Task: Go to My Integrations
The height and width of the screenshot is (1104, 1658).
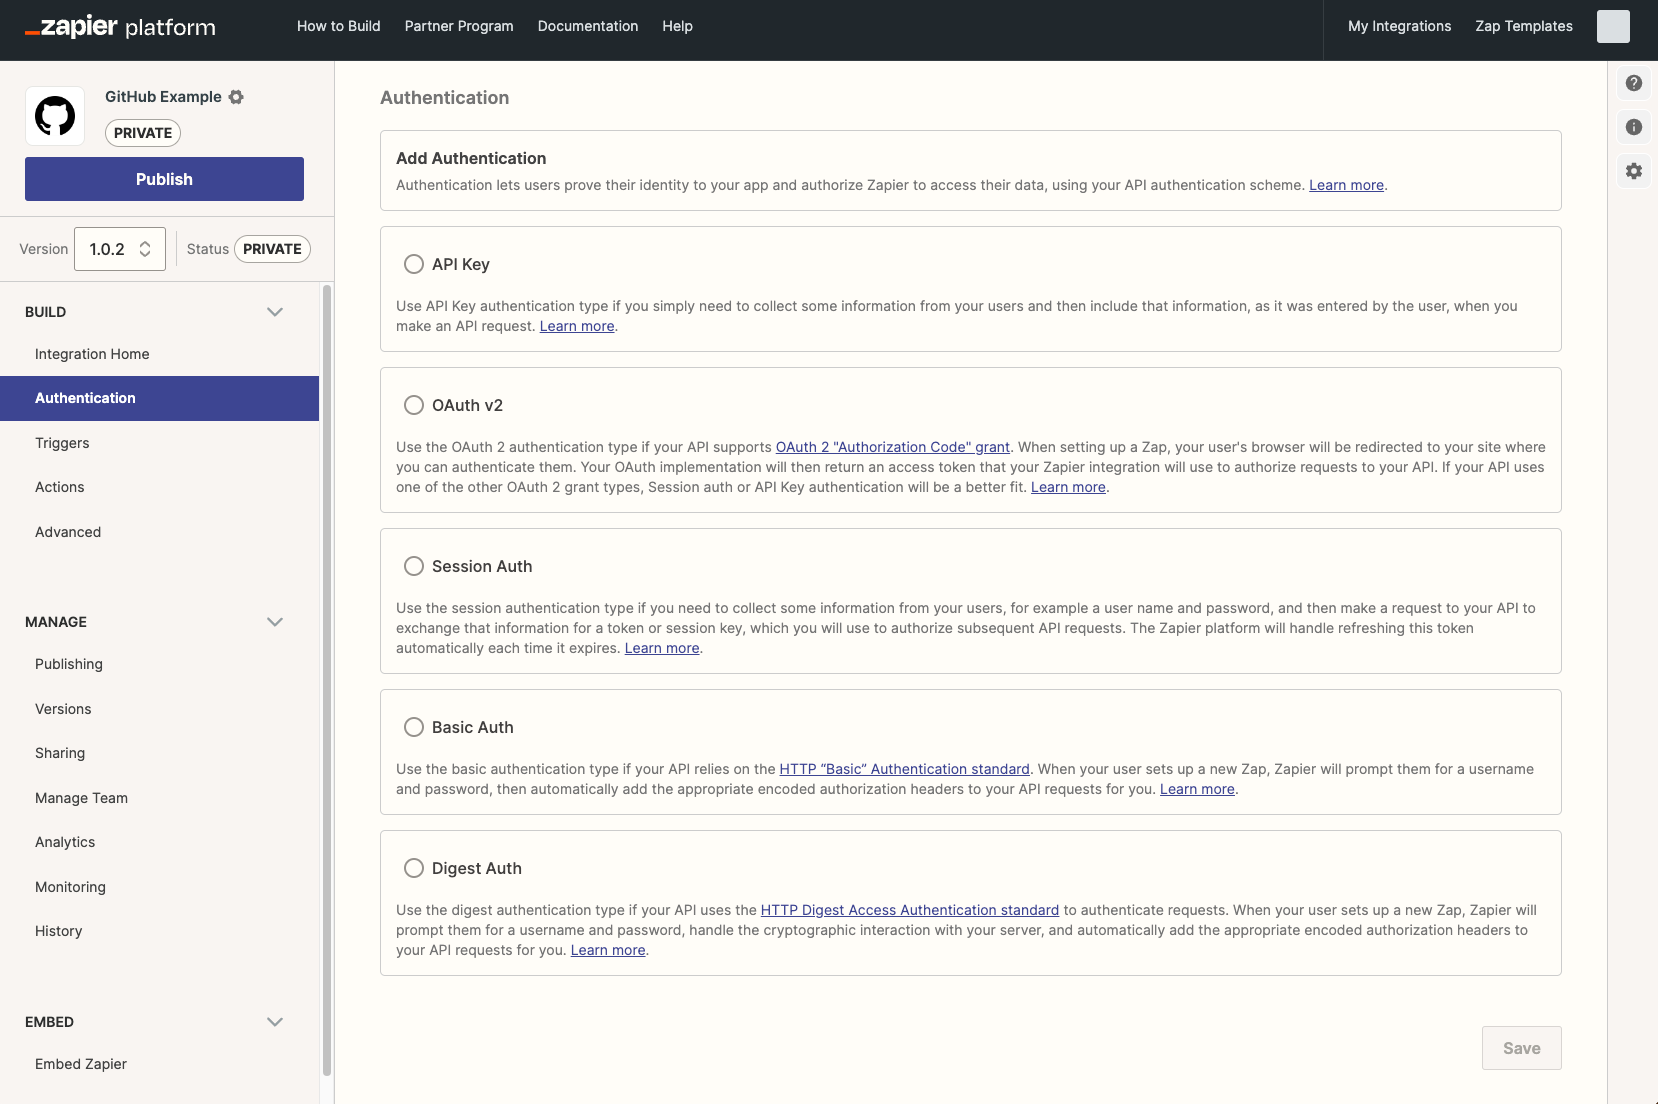Action: click(1399, 26)
